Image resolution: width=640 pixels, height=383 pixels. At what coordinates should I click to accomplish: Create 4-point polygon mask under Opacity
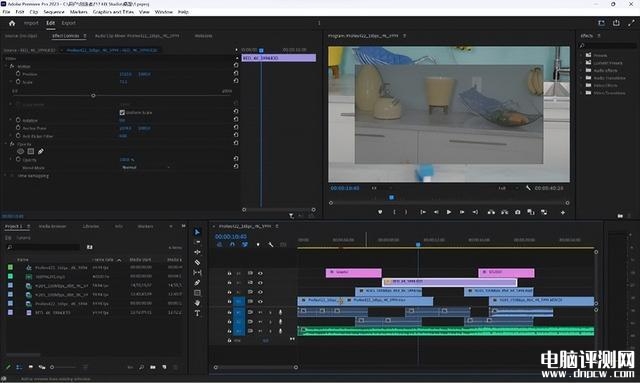pyautogui.click(x=31, y=151)
